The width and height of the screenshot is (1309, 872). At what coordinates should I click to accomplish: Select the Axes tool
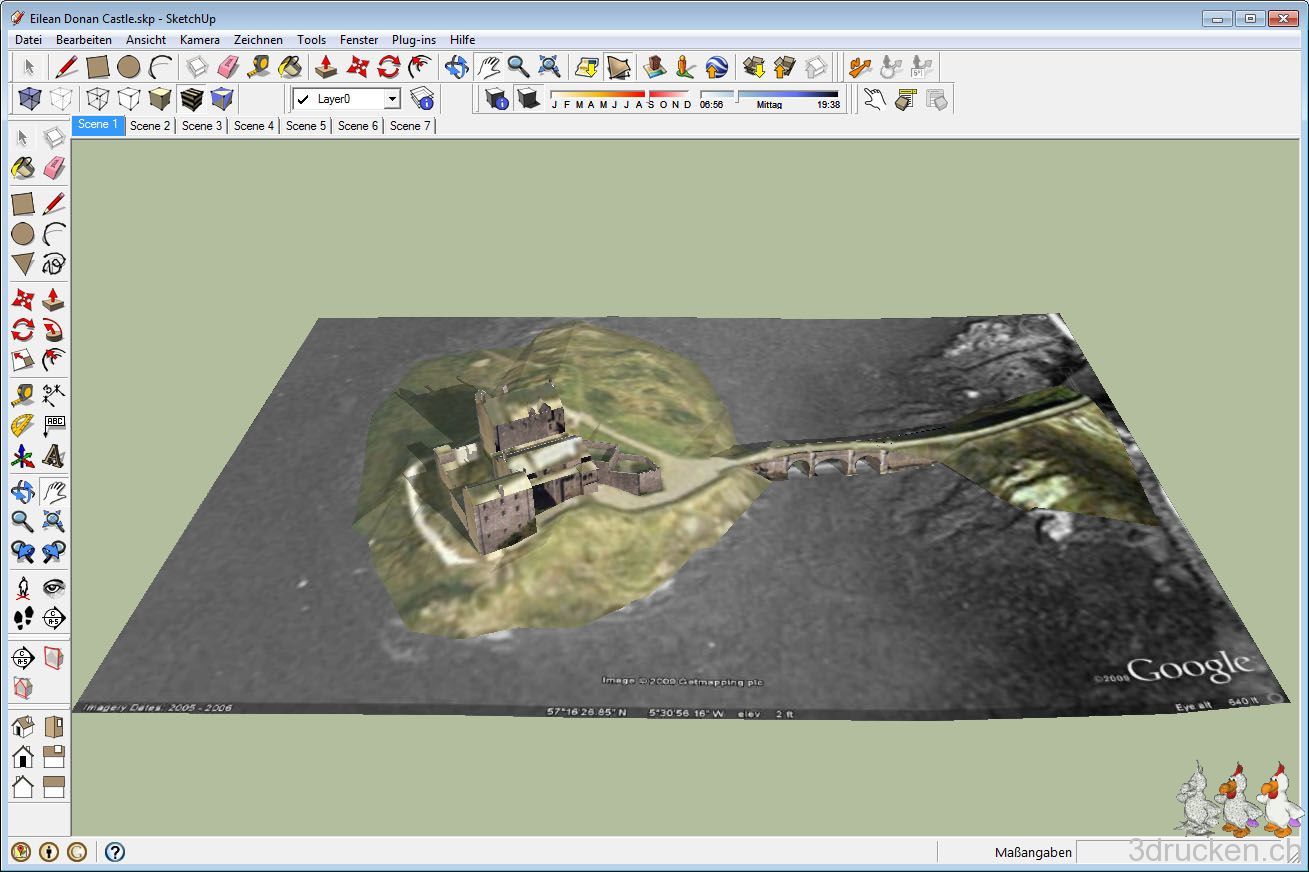(22, 457)
